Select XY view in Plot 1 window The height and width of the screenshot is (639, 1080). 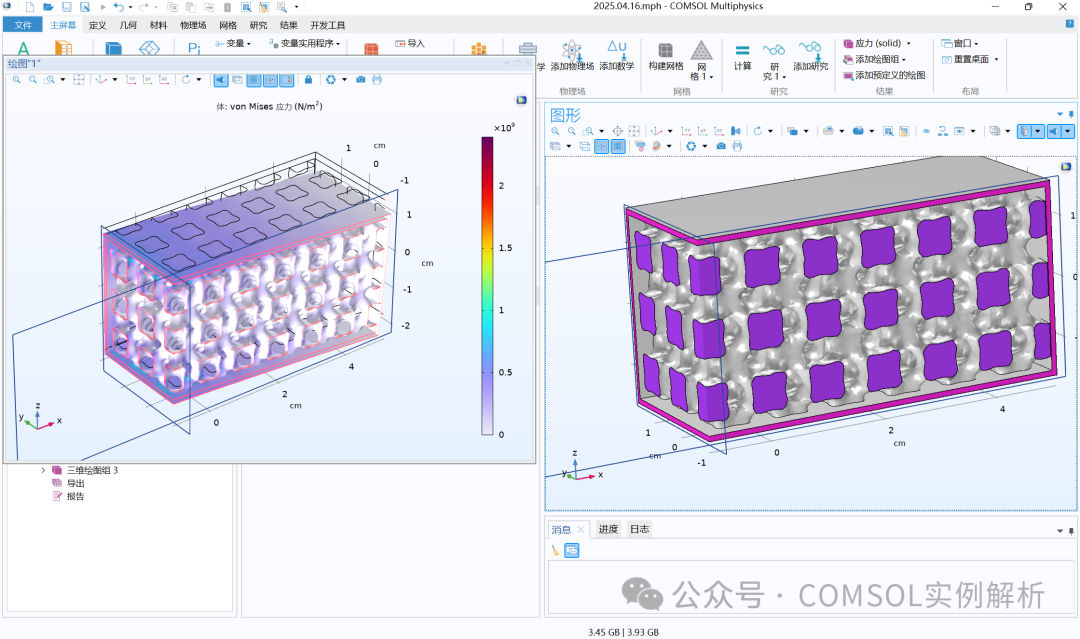pyautogui.click(x=131, y=80)
